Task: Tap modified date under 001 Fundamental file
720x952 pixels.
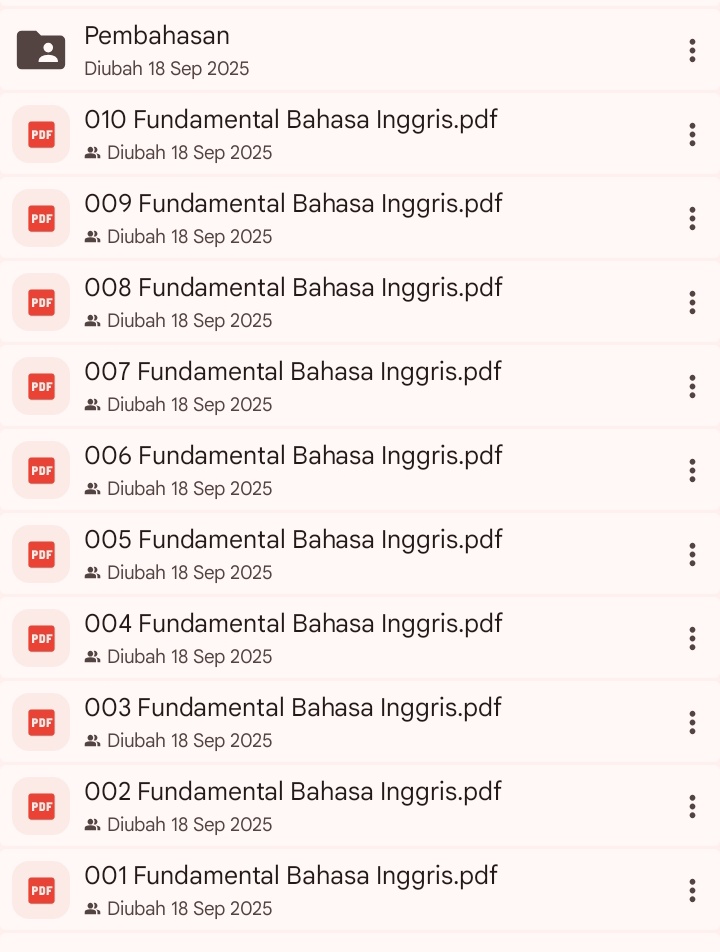Action: (189, 909)
